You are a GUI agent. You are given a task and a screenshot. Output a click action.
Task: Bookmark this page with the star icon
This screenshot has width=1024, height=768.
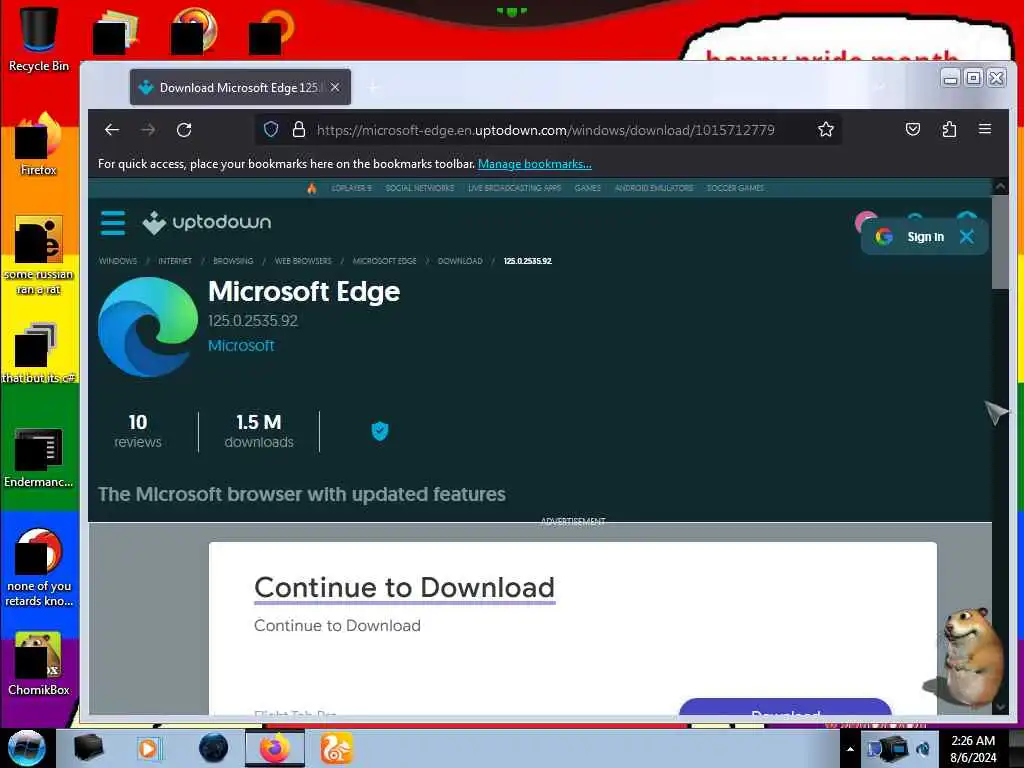coord(825,129)
